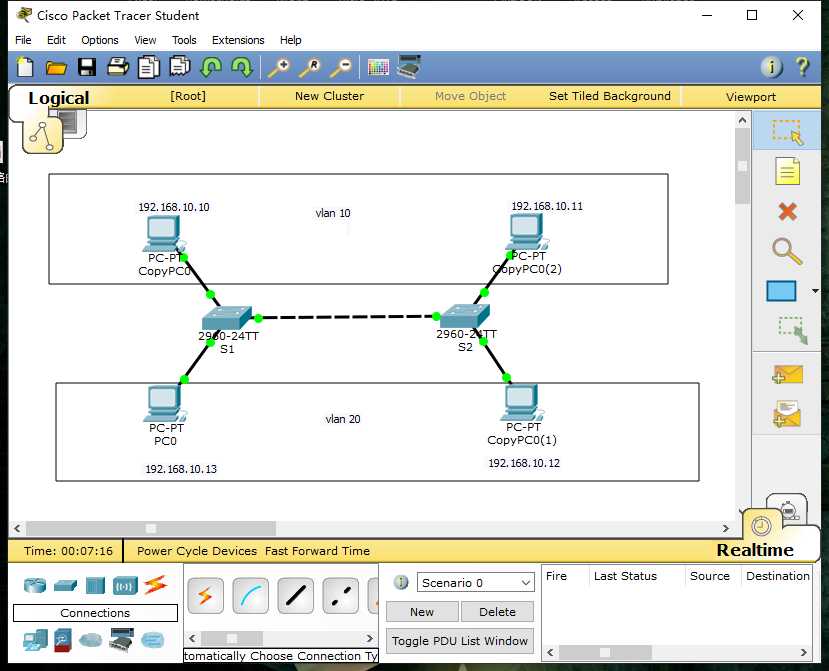Click the Redo green arrow icon
The image size is (829, 671).
pyautogui.click(x=242, y=67)
